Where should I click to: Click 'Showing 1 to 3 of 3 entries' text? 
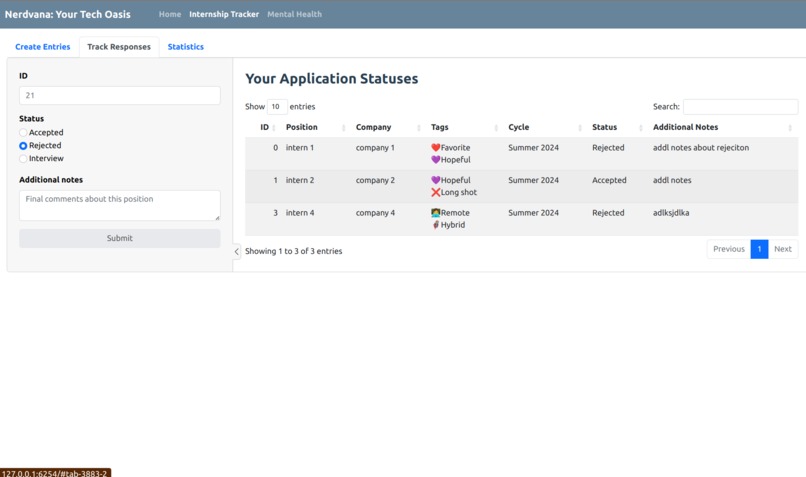pos(294,251)
